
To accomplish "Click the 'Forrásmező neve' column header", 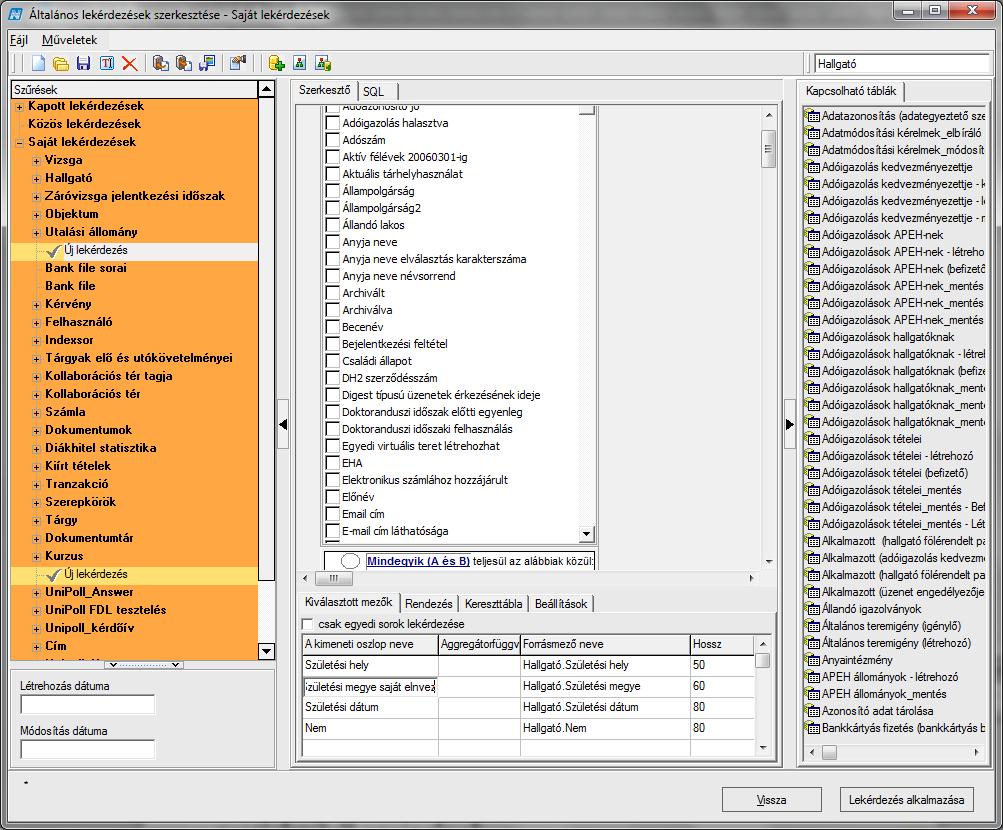I will (605, 645).
